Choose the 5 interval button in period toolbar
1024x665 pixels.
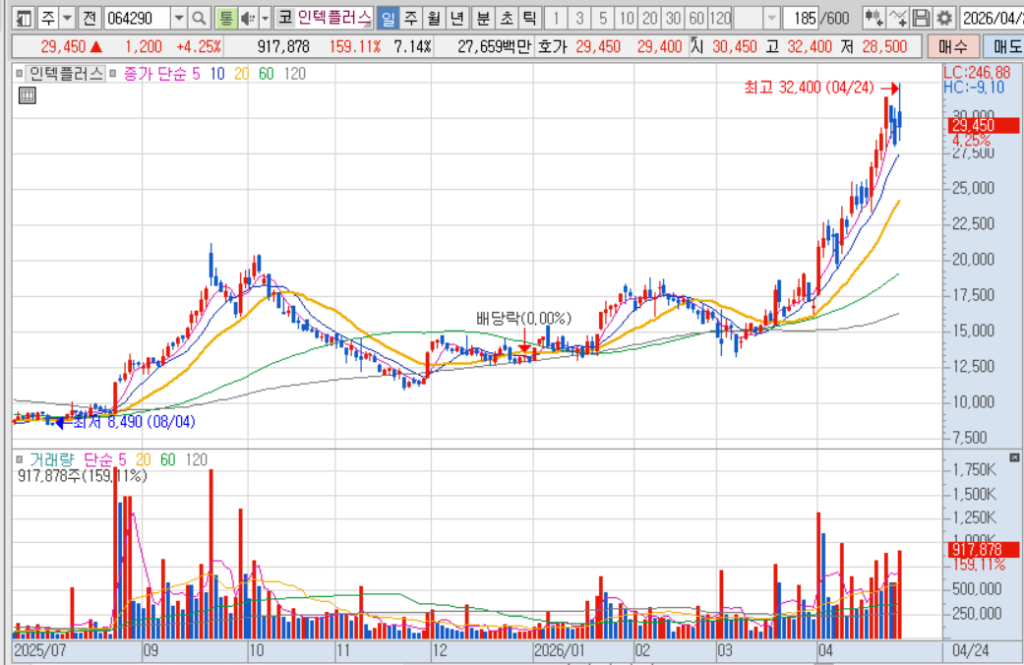(603, 18)
